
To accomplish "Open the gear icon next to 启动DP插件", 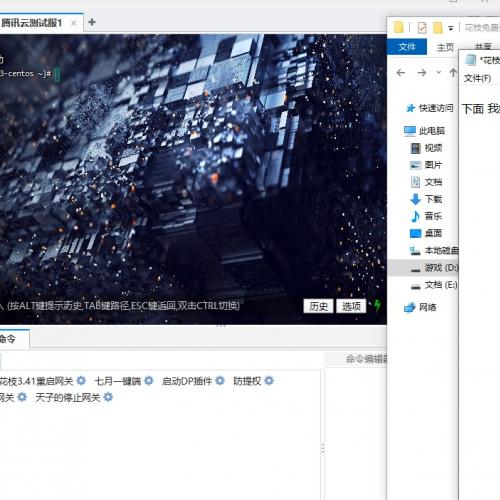I will pos(220,380).
